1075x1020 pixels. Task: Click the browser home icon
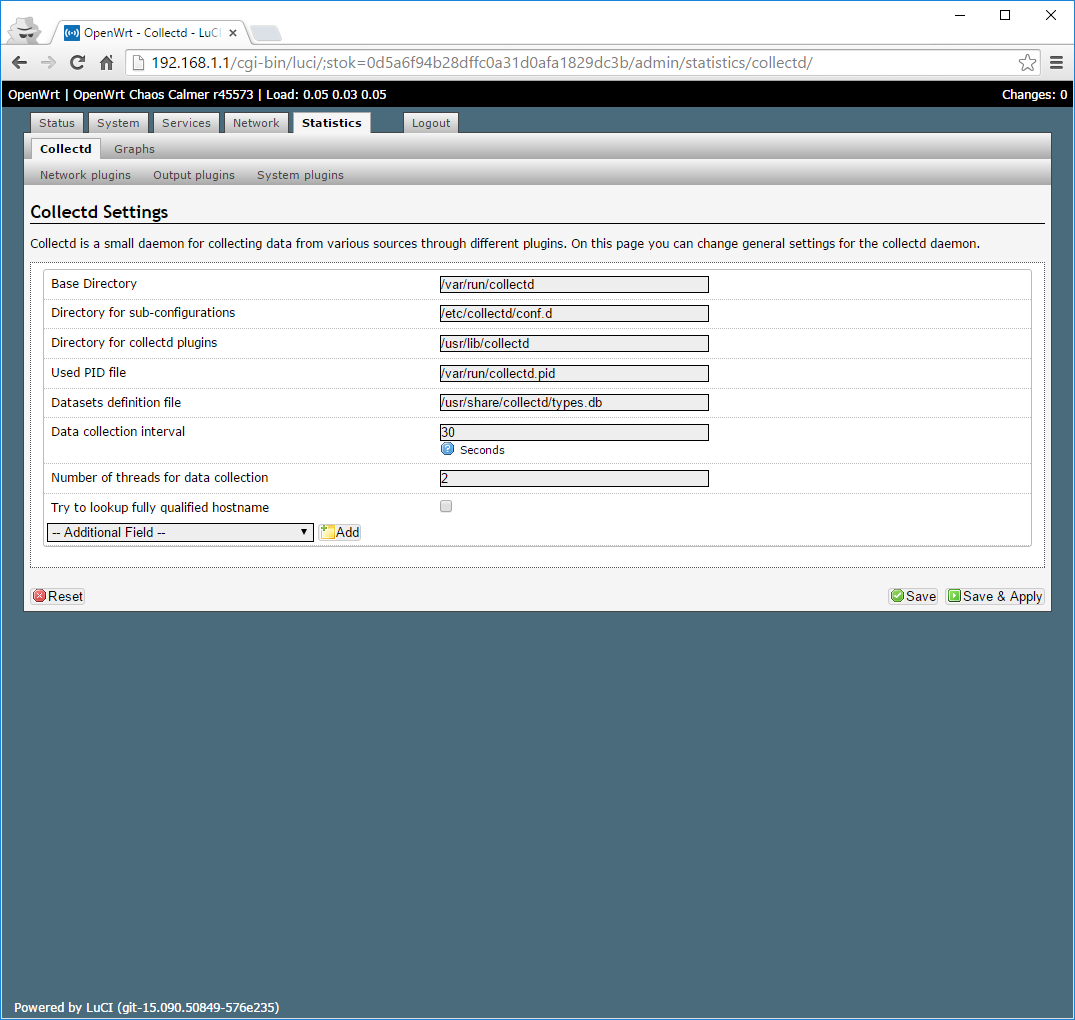(106, 63)
